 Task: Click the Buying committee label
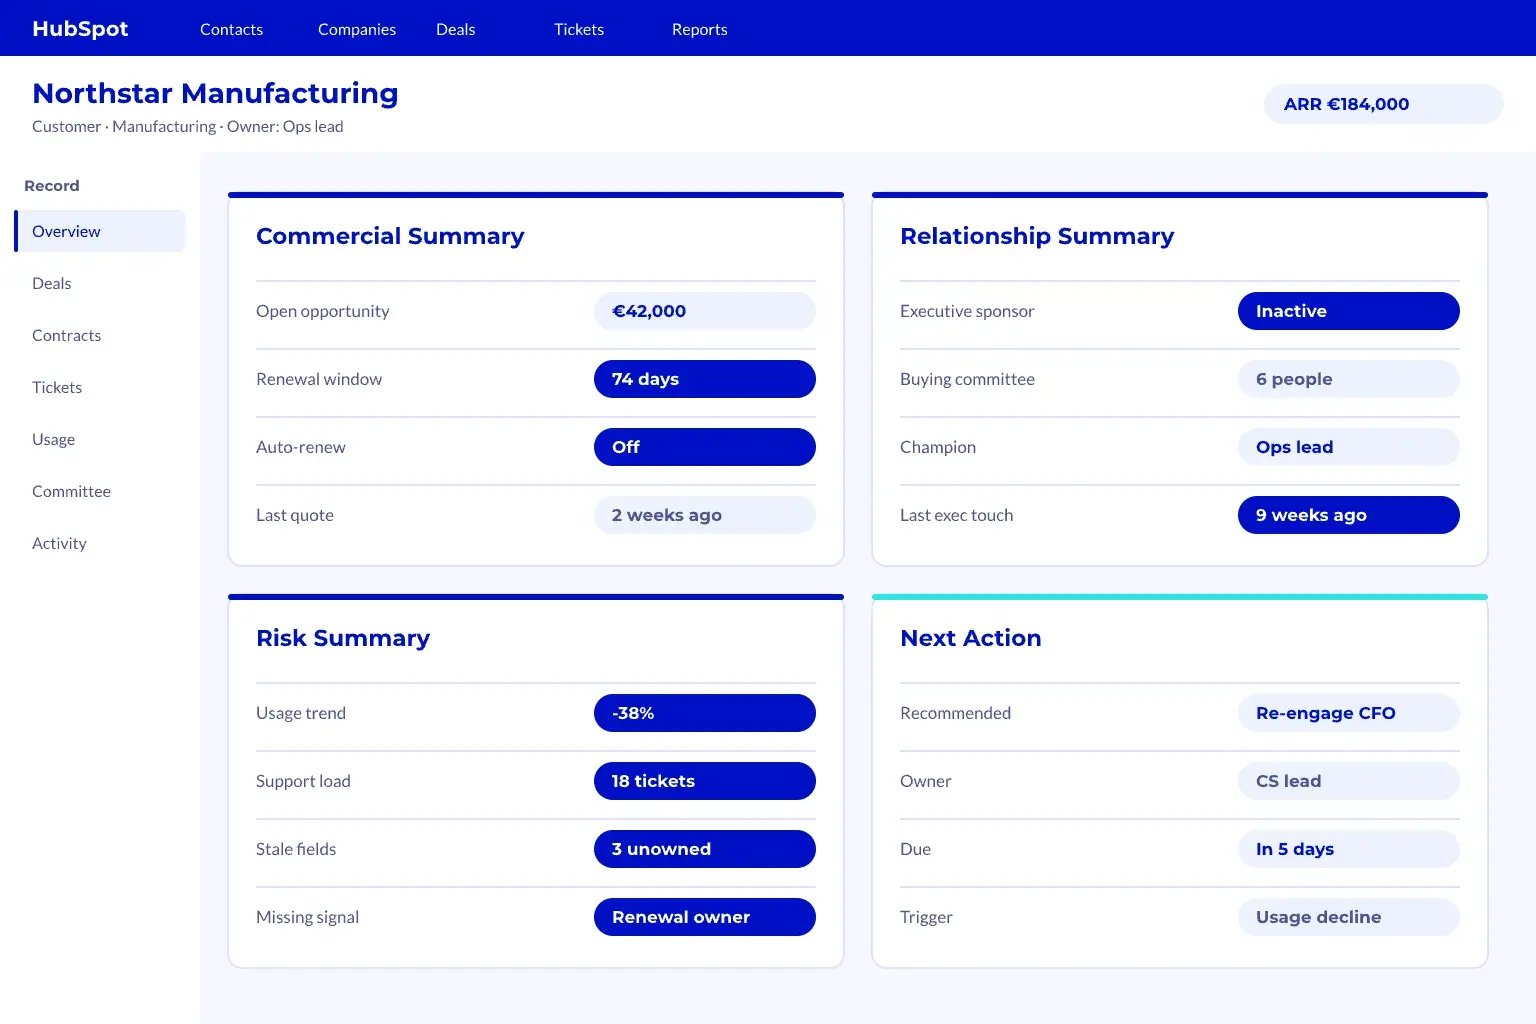[967, 379]
